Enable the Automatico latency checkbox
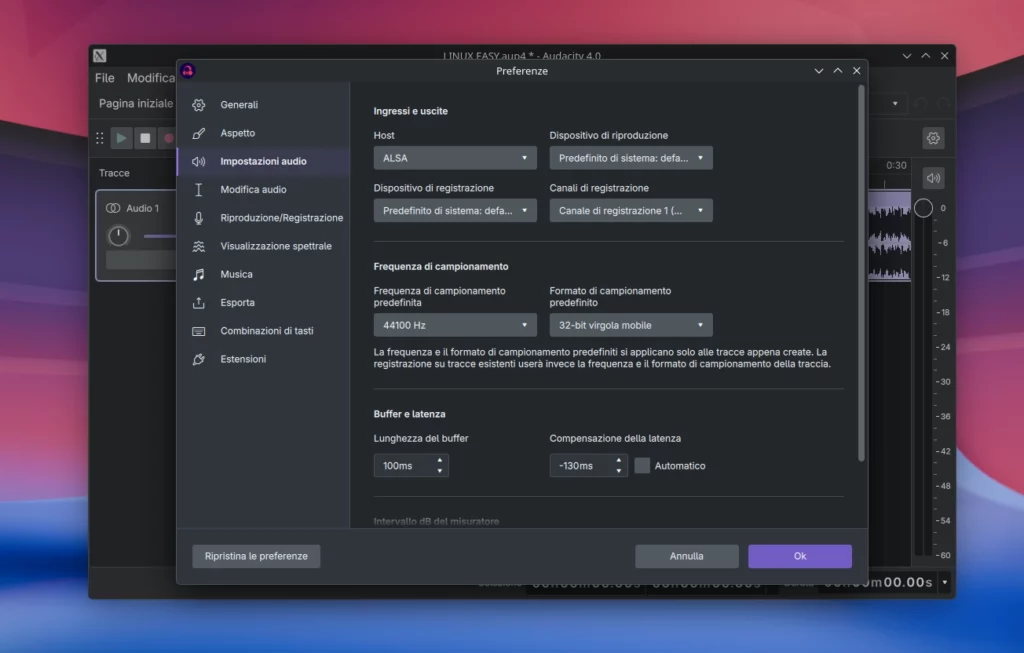1024x653 pixels. 643,466
